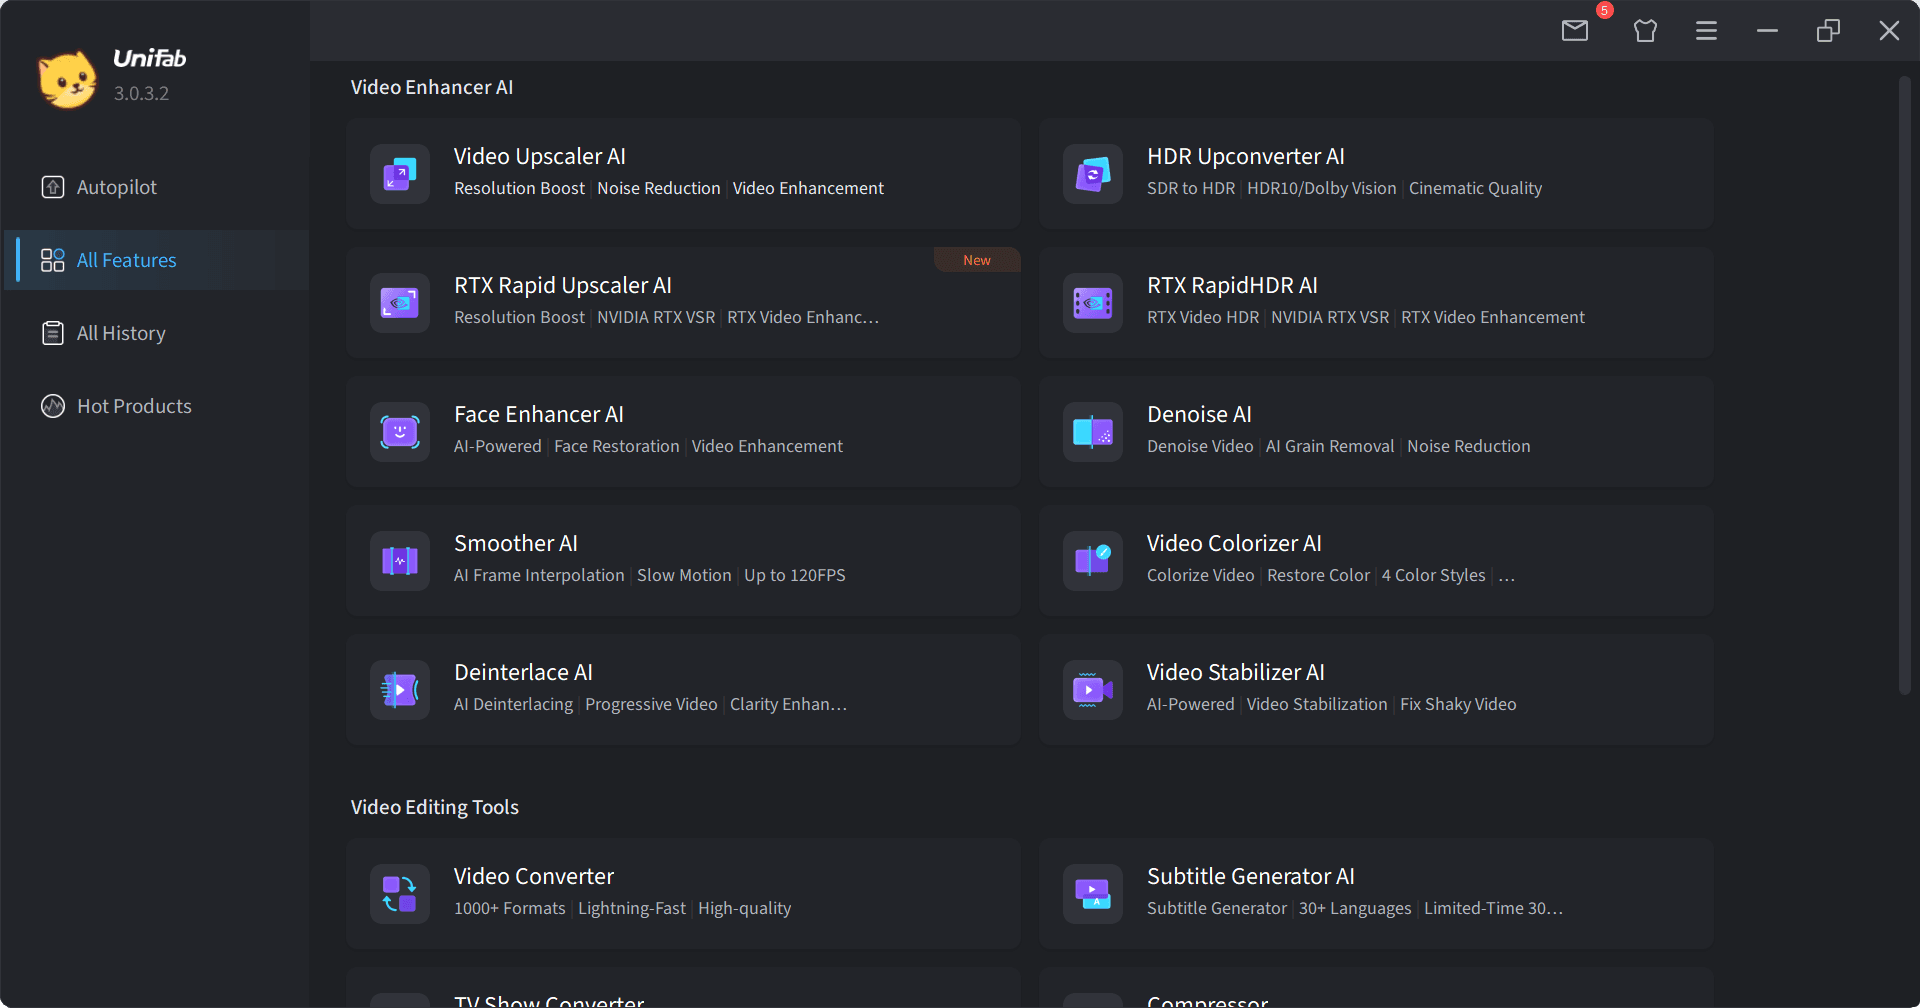Switch to the Autopilot tab
The height and width of the screenshot is (1008, 1920).
pos(116,187)
